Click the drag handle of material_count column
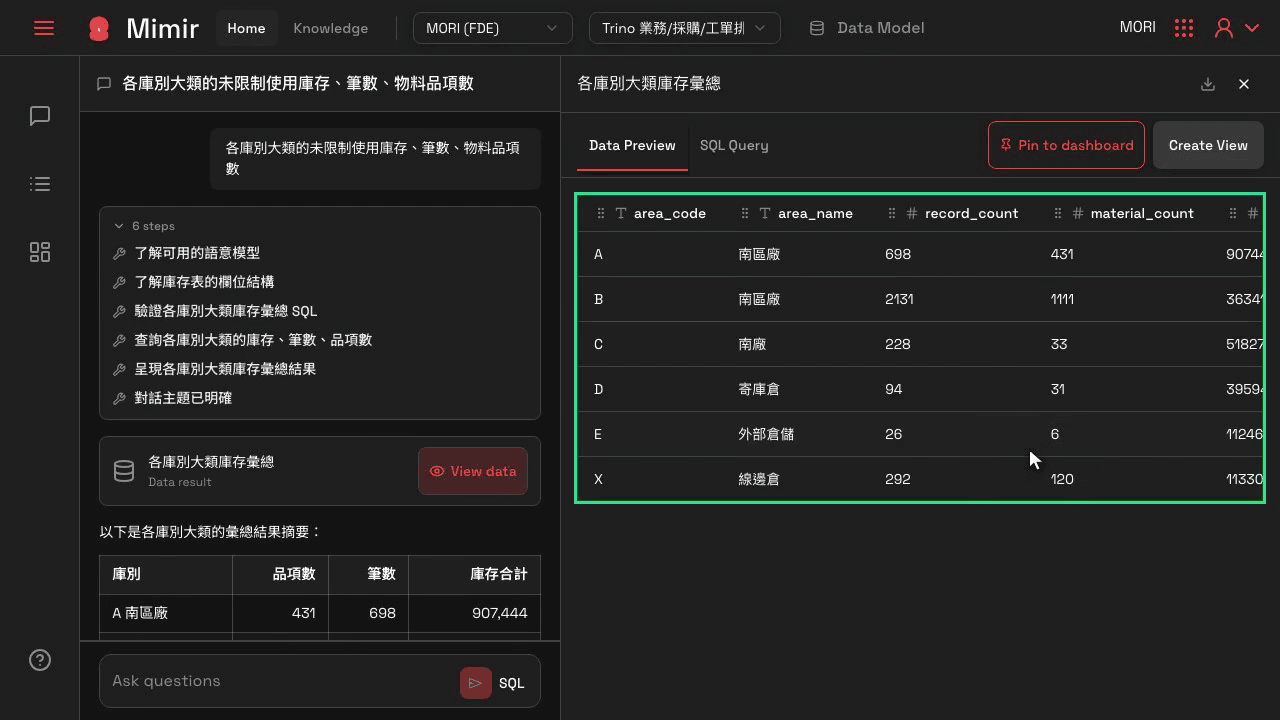This screenshot has height=720, width=1280. pyautogui.click(x=1057, y=213)
